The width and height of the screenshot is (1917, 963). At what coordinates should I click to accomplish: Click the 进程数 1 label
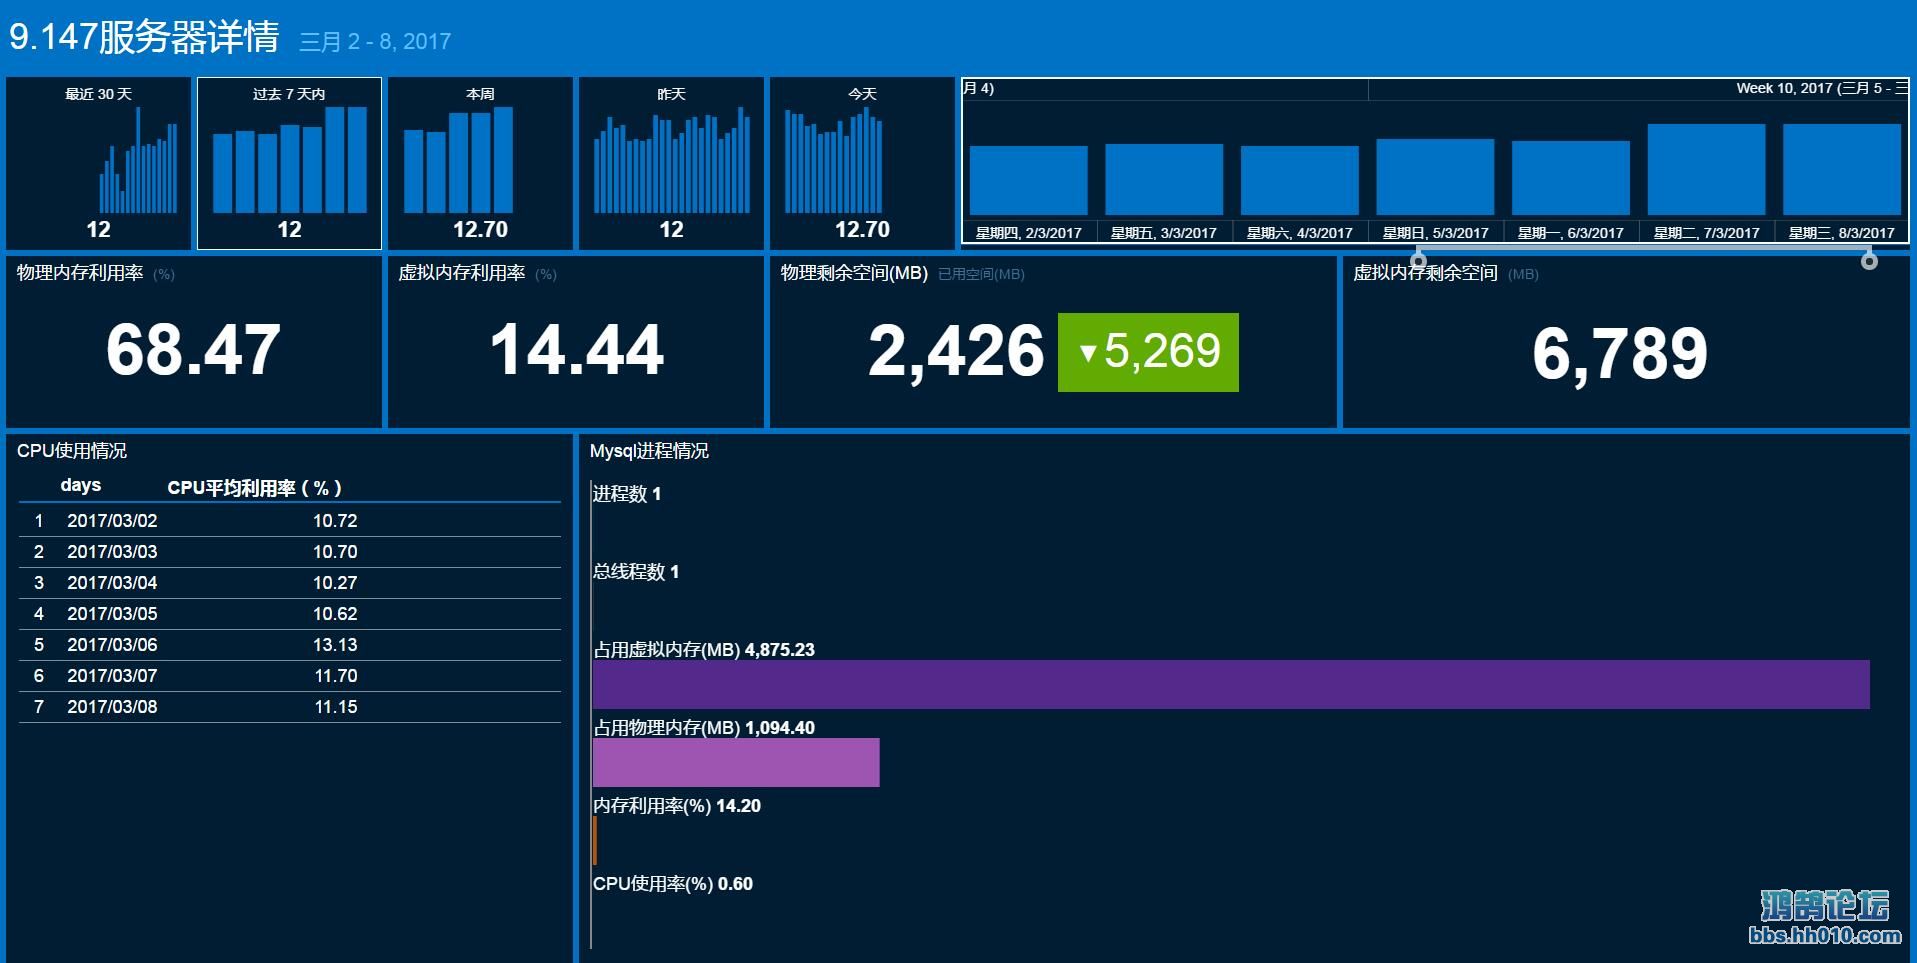[627, 494]
